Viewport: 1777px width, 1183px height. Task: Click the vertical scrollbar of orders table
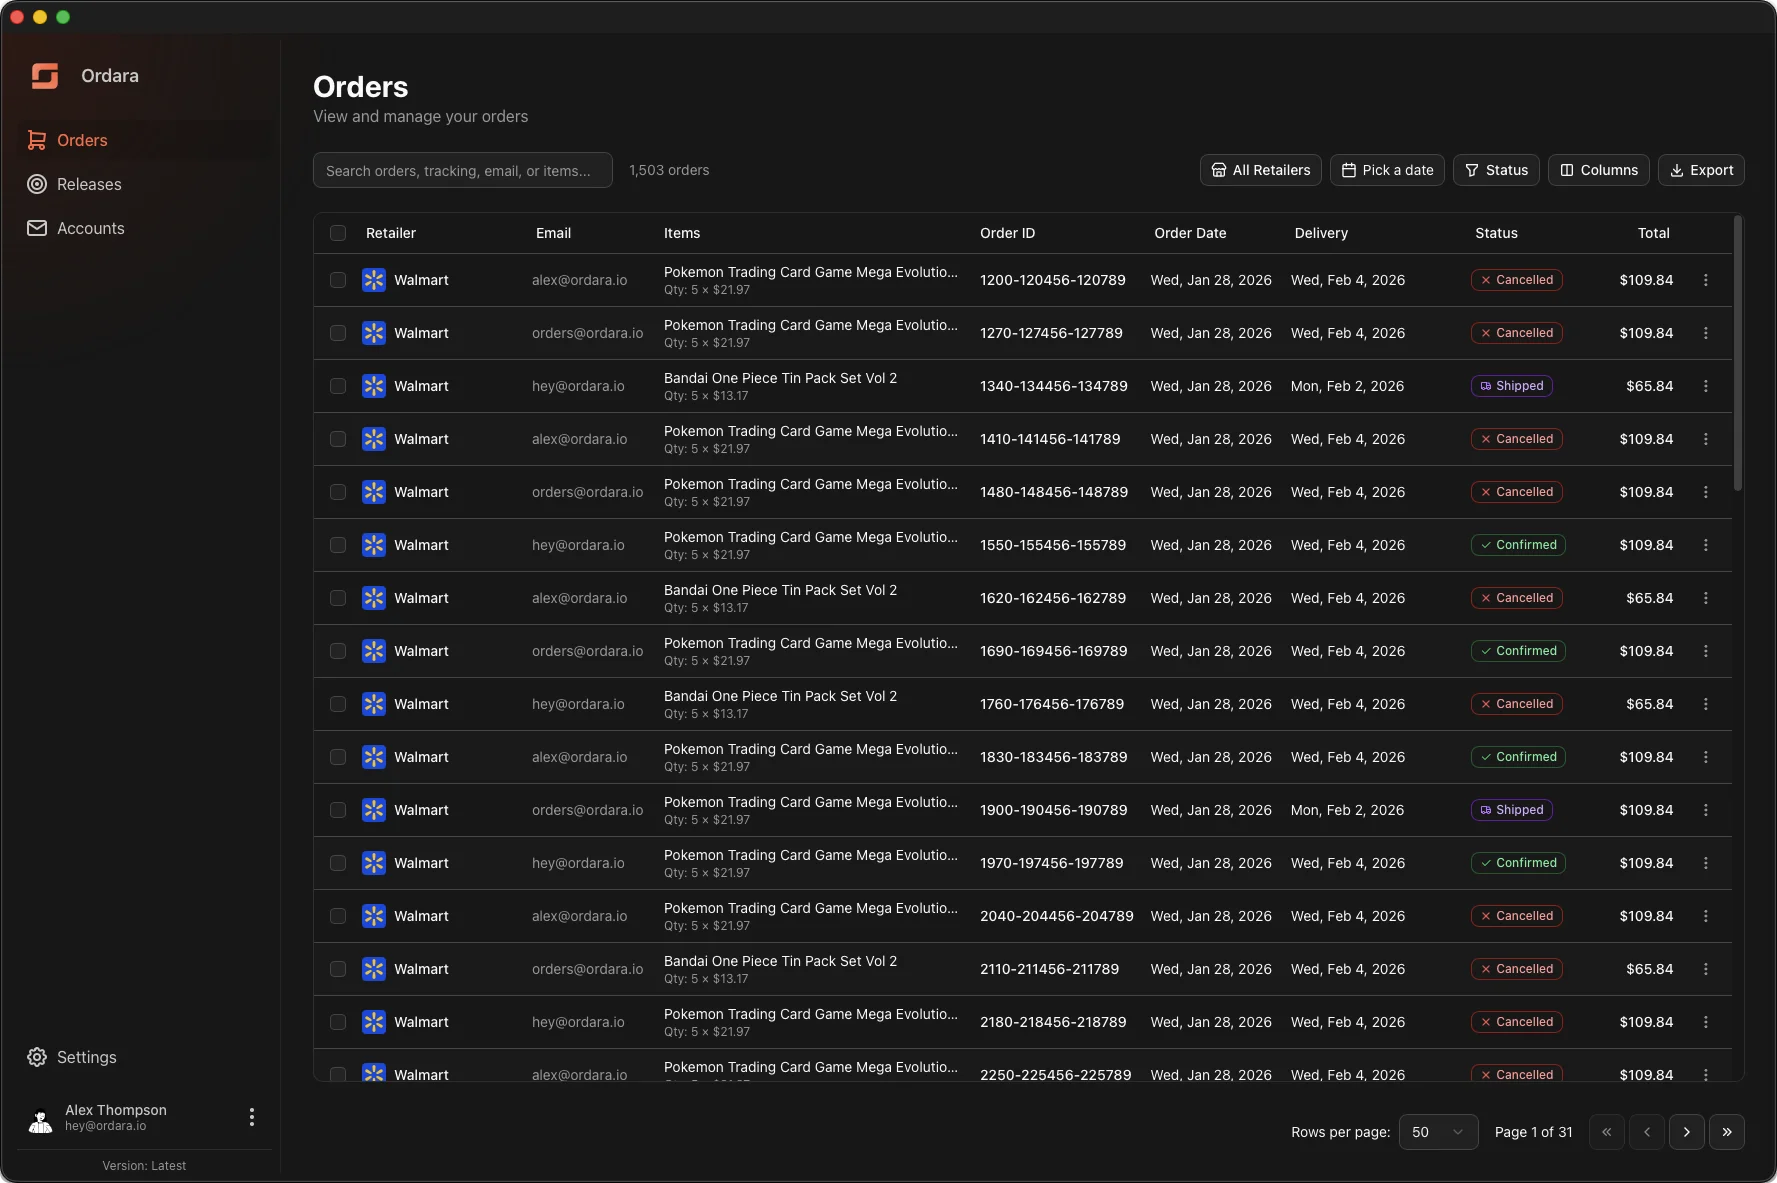[x=1738, y=352]
